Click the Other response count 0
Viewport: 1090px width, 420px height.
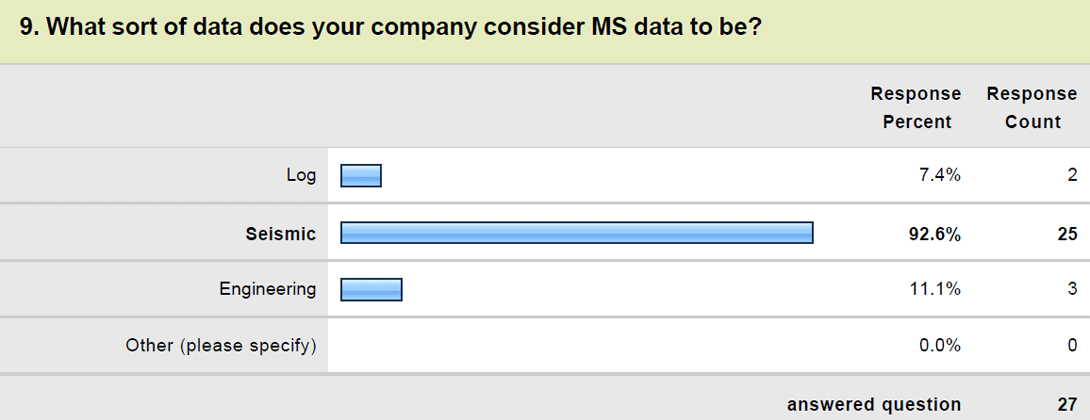(x=1073, y=346)
